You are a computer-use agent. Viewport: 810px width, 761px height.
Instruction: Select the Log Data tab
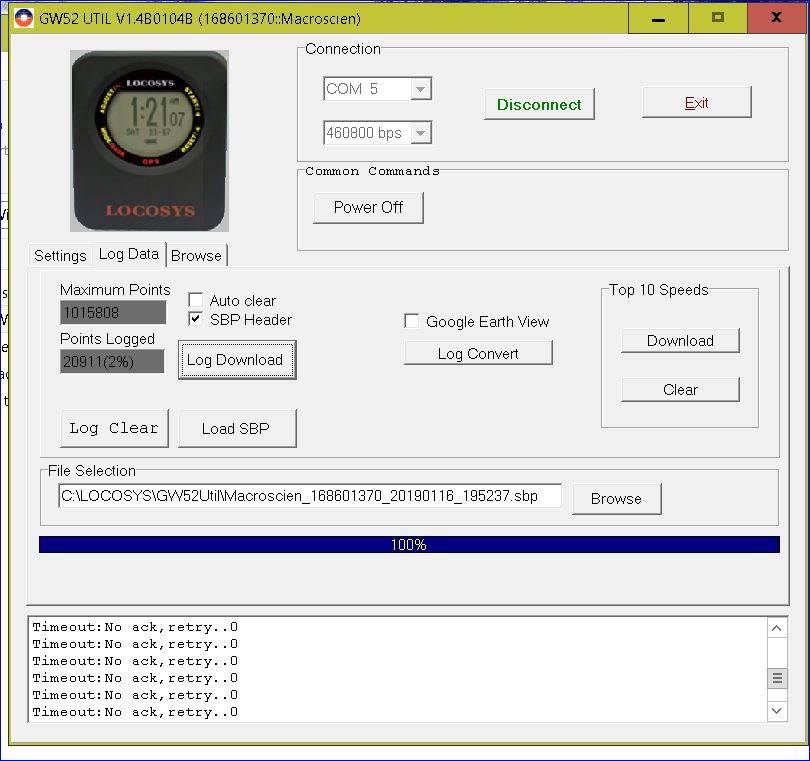click(x=128, y=254)
